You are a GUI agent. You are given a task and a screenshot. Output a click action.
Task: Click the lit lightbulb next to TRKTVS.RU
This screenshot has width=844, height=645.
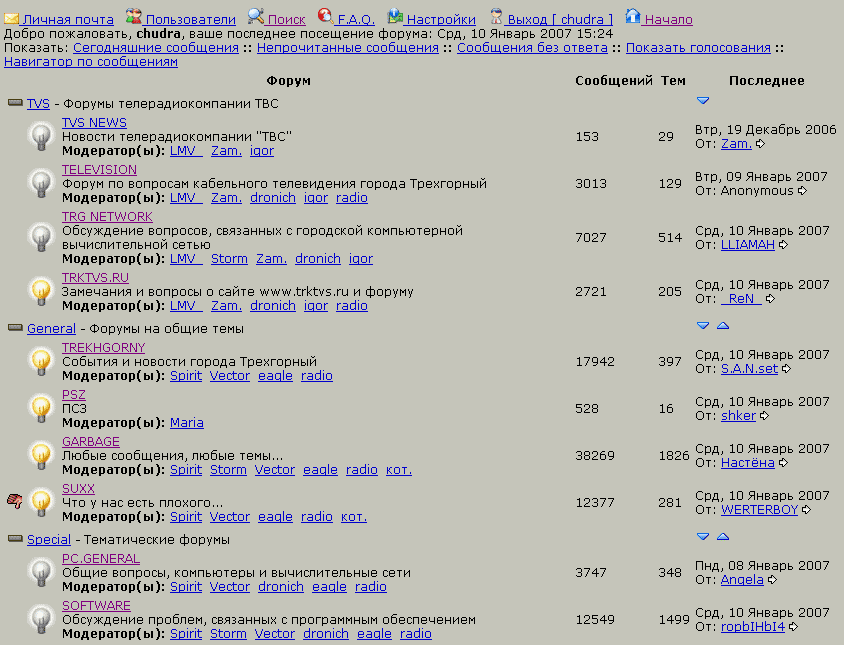[40, 291]
